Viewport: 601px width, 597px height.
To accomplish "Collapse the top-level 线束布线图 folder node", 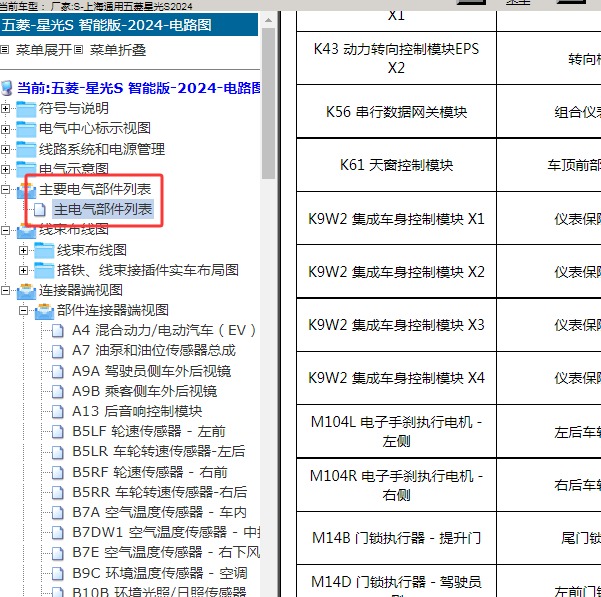I will (5, 230).
